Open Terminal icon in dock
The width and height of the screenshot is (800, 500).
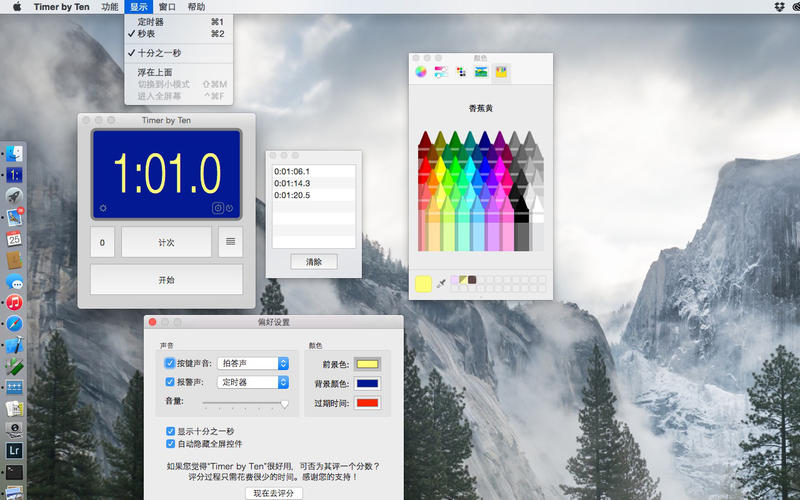[14, 472]
